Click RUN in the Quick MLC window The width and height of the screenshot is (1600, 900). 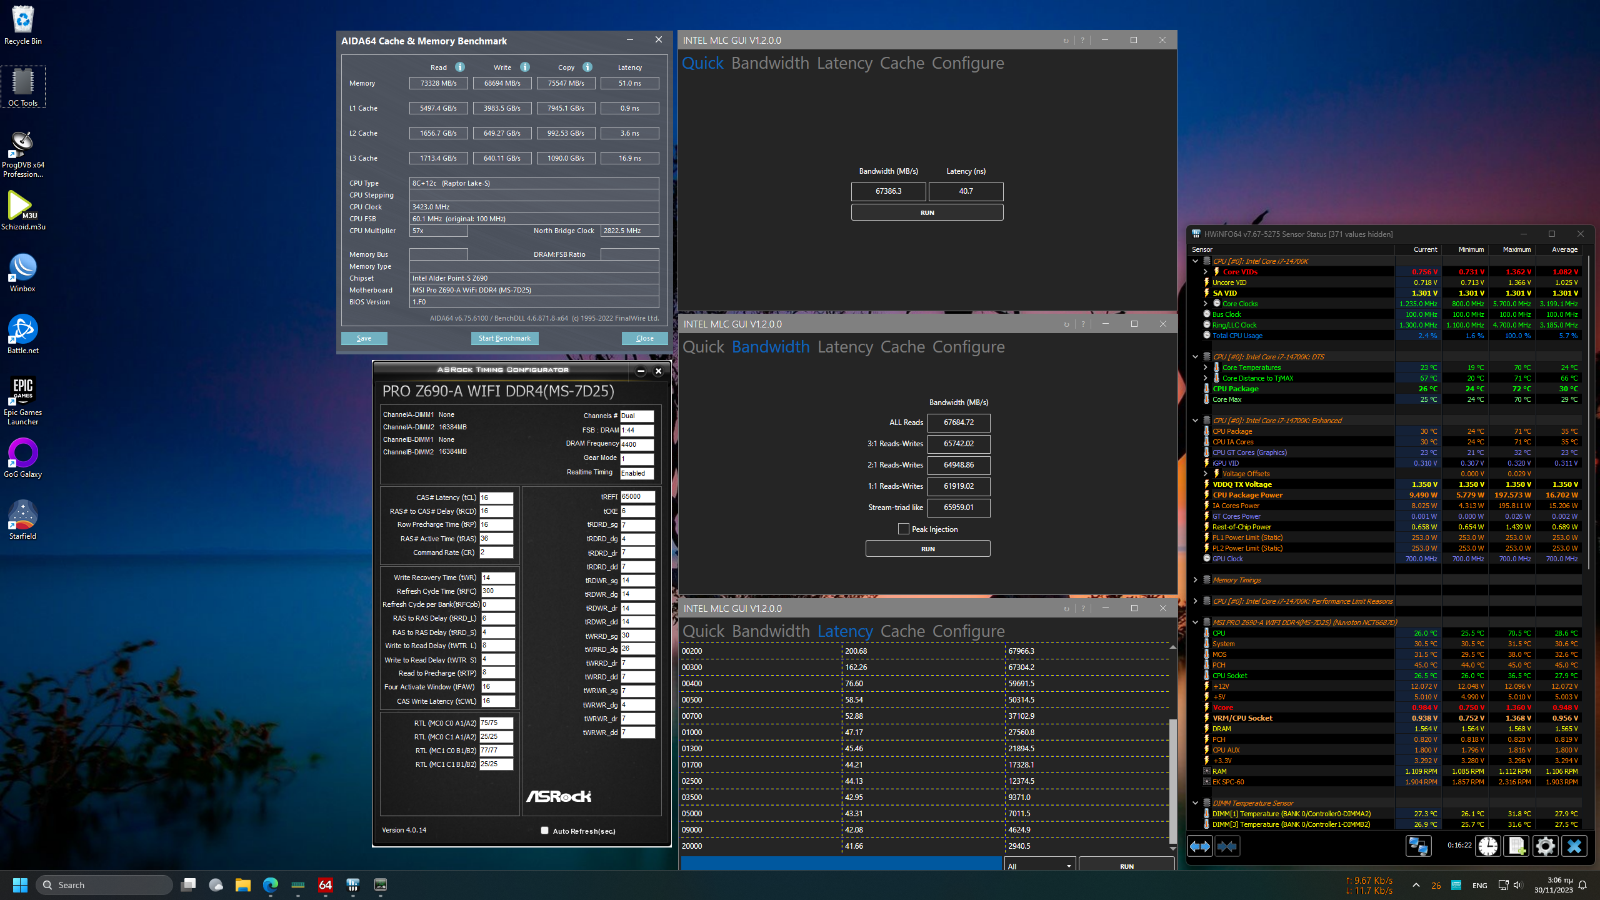tap(927, 212)
